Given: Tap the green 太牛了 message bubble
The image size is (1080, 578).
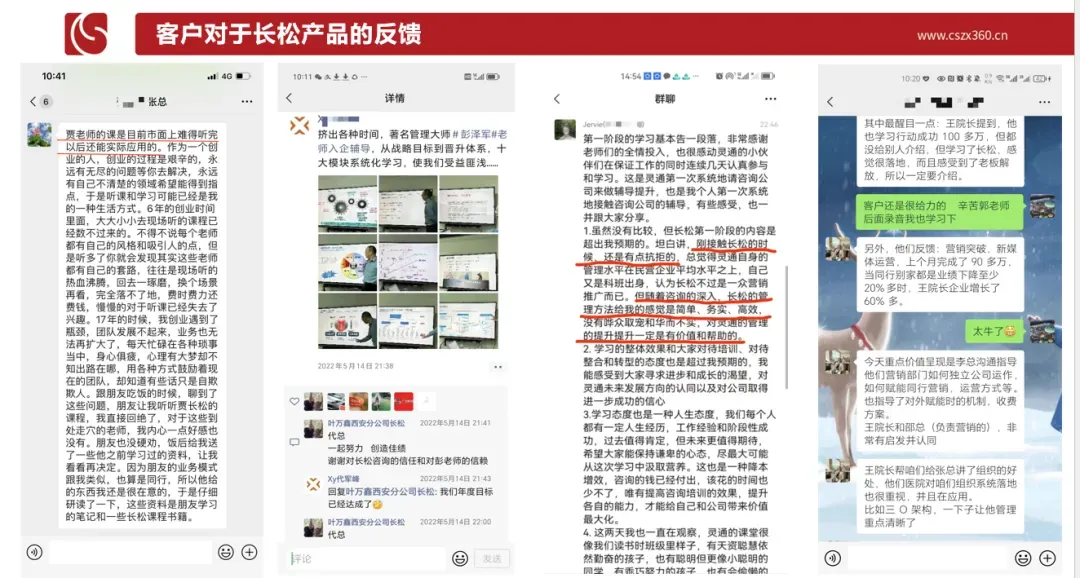Looking at the screenshot, I should click(x=994, y=331).
